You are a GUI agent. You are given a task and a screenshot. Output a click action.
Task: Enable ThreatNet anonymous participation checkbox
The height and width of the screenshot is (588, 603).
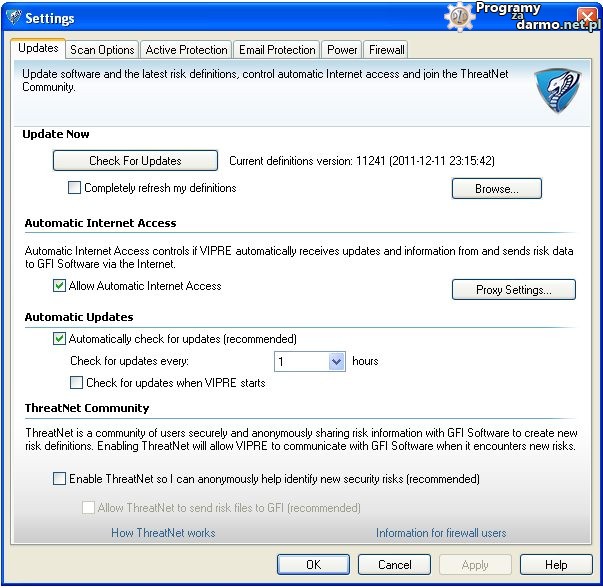[x=59, y=479]
